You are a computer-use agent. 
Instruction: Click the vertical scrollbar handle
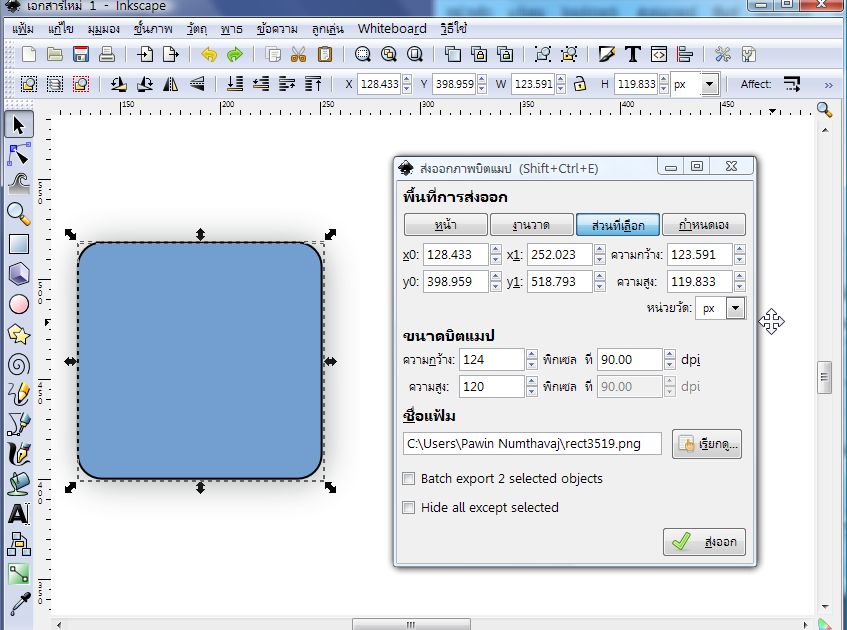coord(825,377)
